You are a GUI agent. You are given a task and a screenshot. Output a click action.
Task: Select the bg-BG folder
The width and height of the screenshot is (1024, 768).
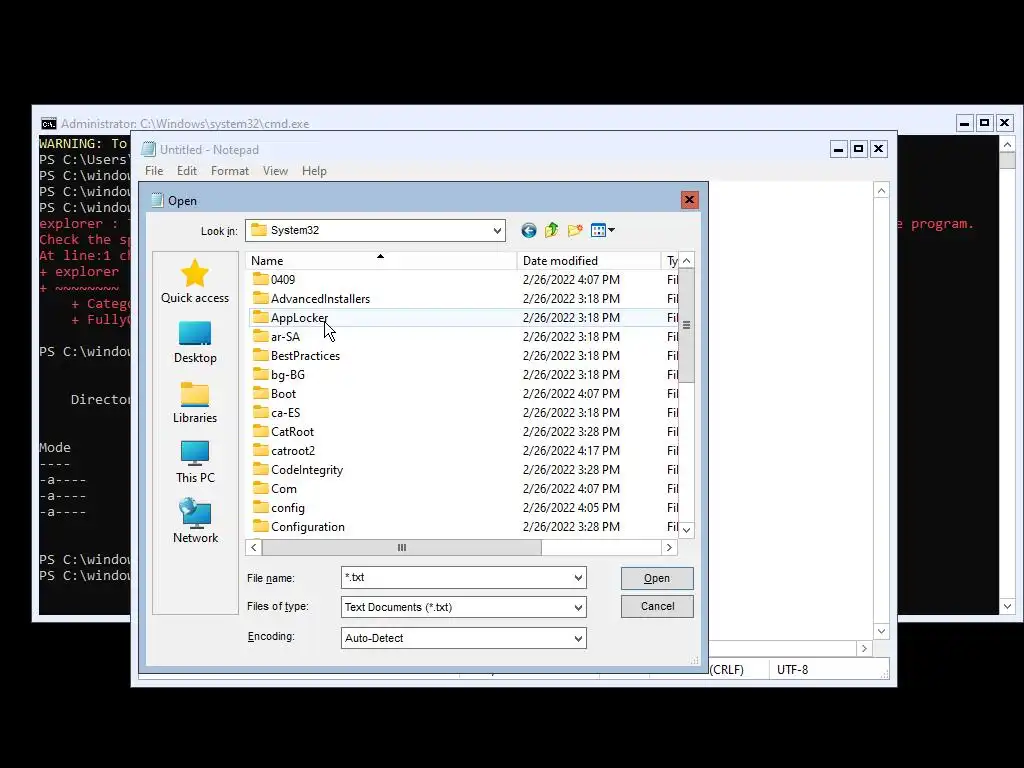point(287,374)
